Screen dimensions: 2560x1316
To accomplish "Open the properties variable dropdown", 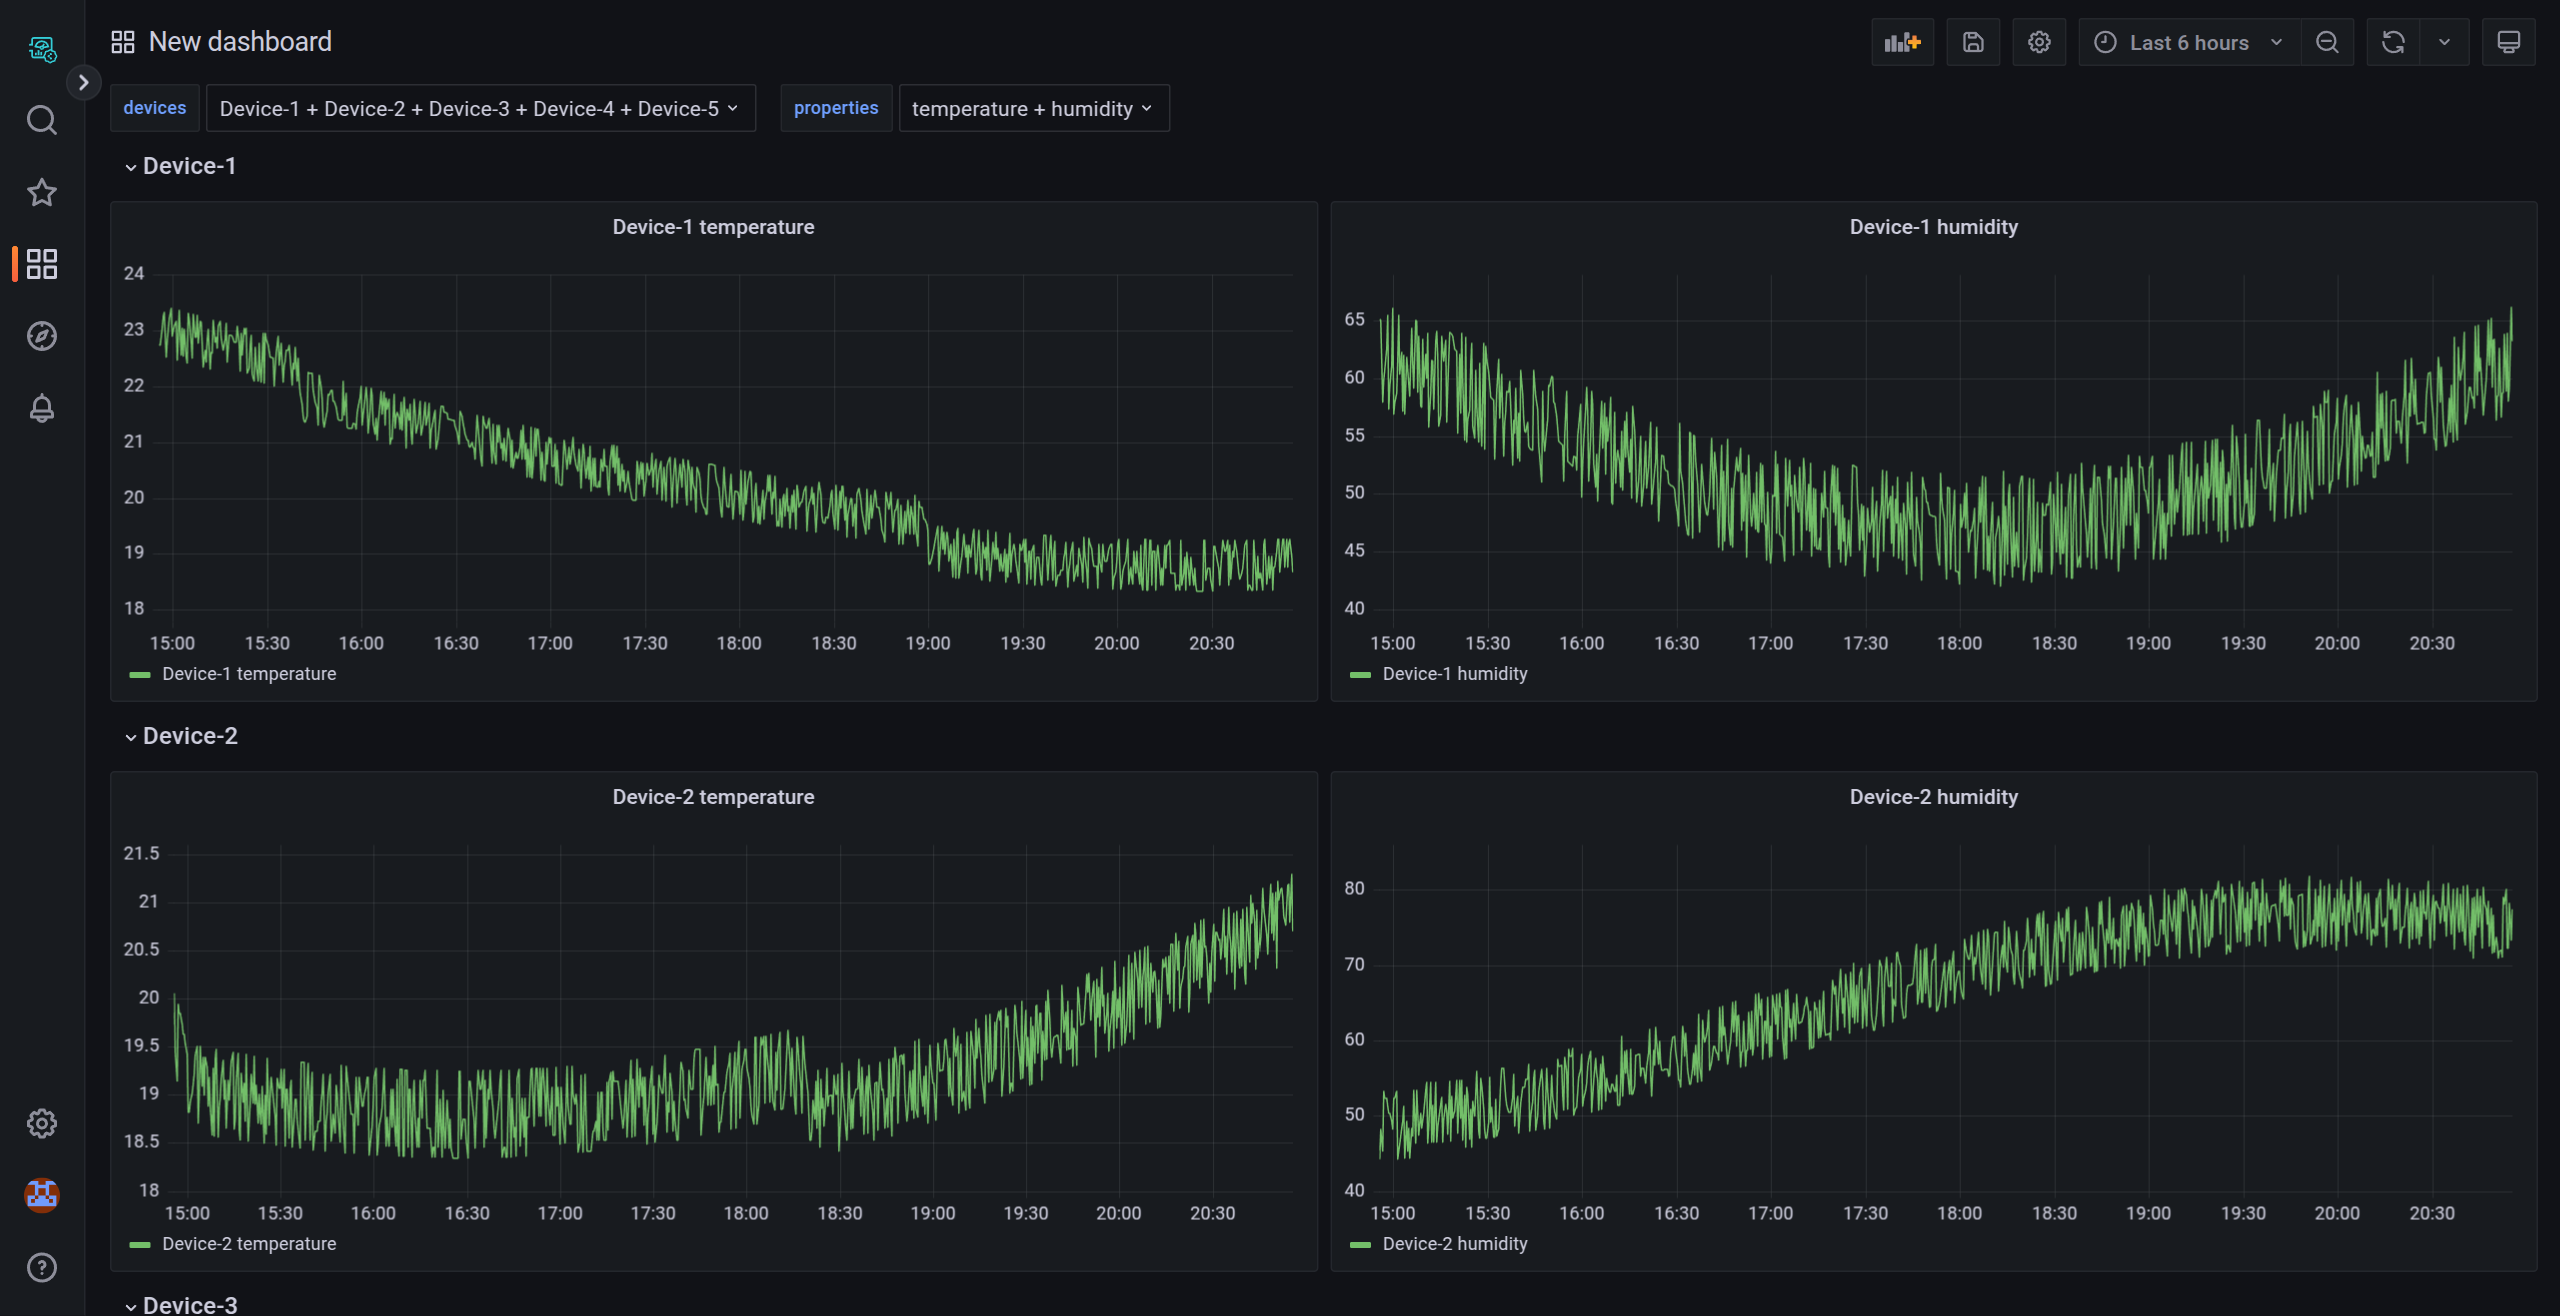I will click(x=1033, y=108).
